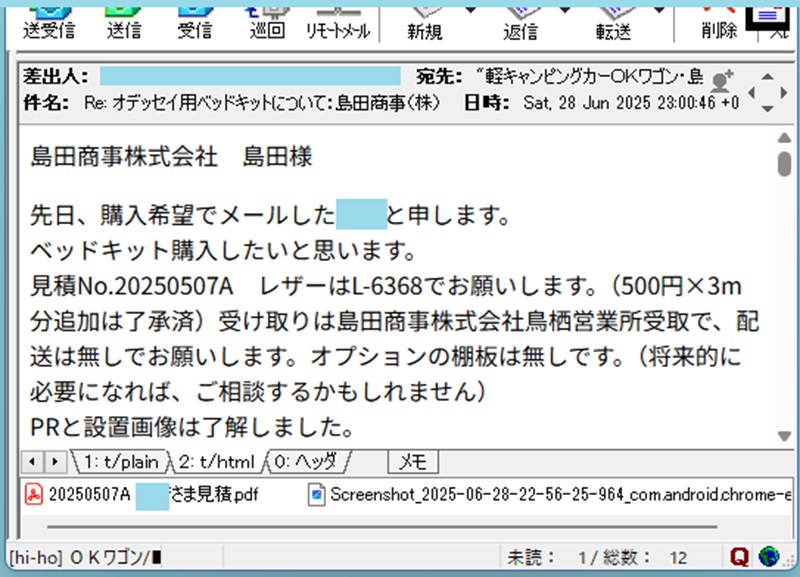This screenshot has width=800, height=577.
Task: Forward the message with 転送
Action: [613, 22]
